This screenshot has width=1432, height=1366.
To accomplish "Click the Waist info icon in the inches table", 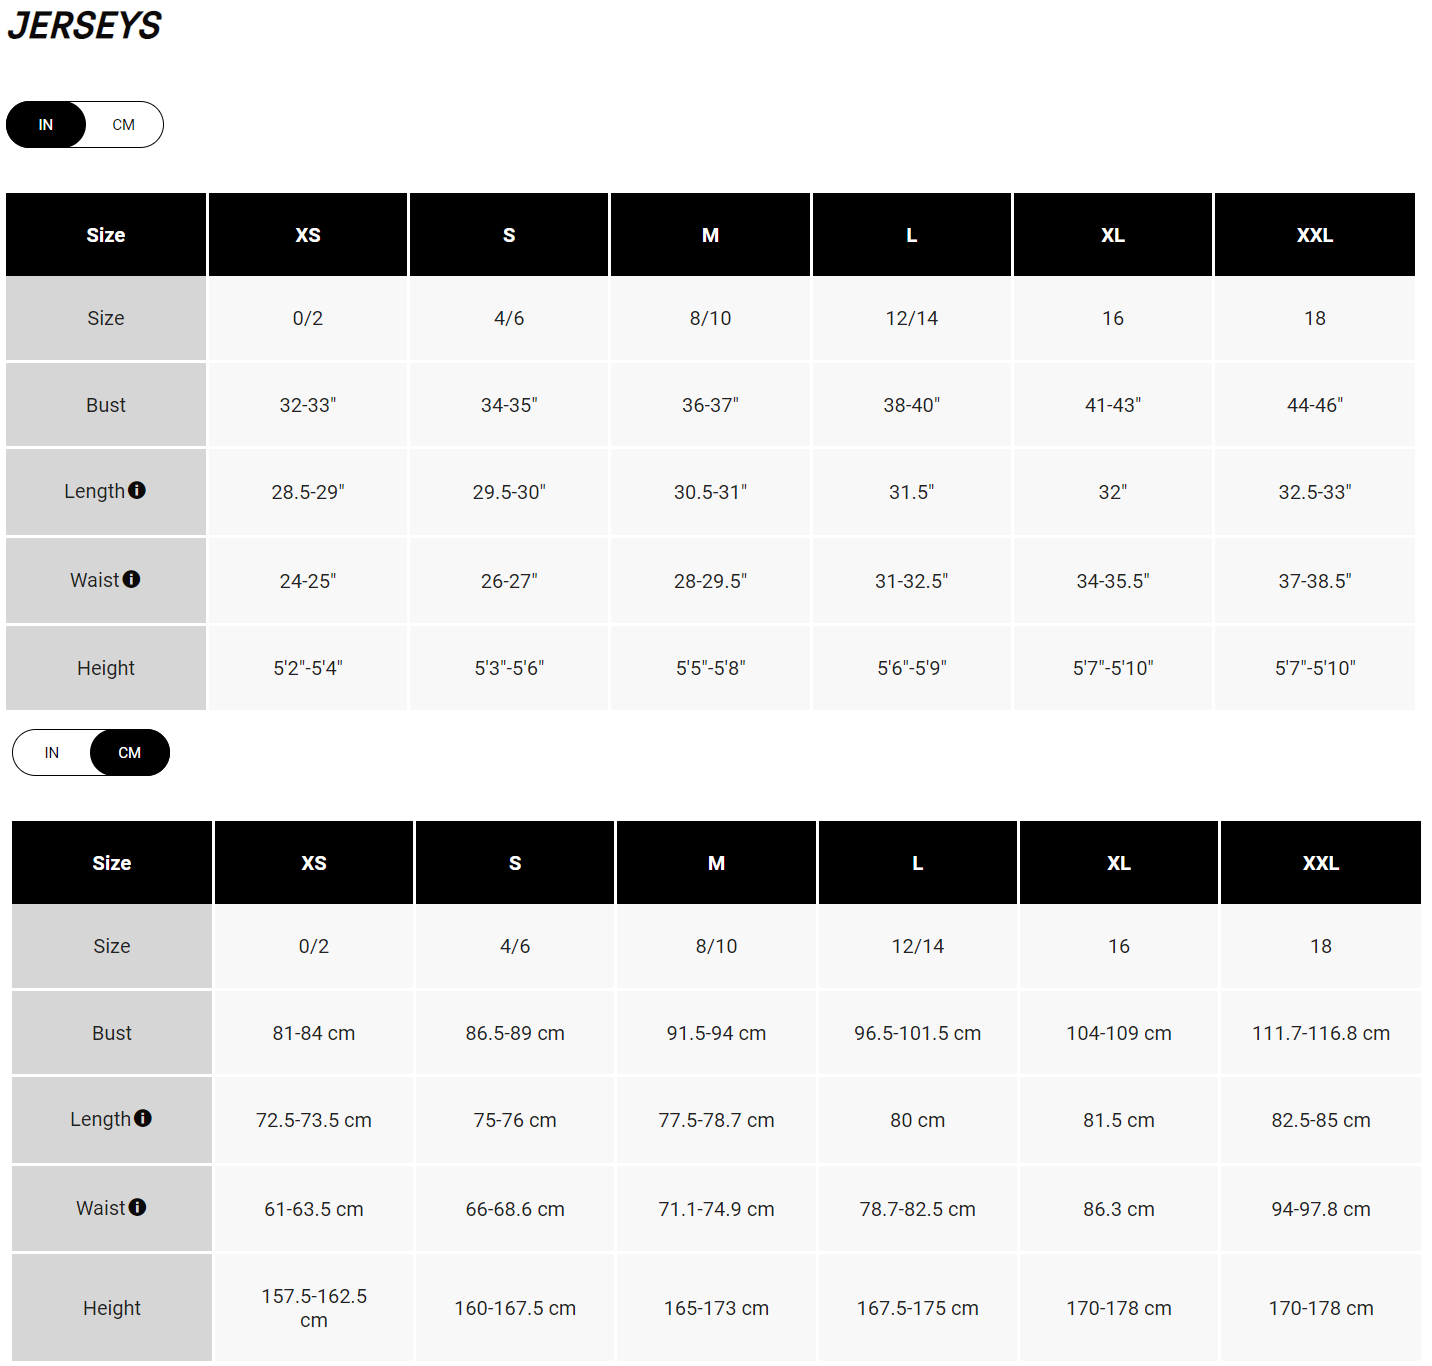I will (133, 579).
